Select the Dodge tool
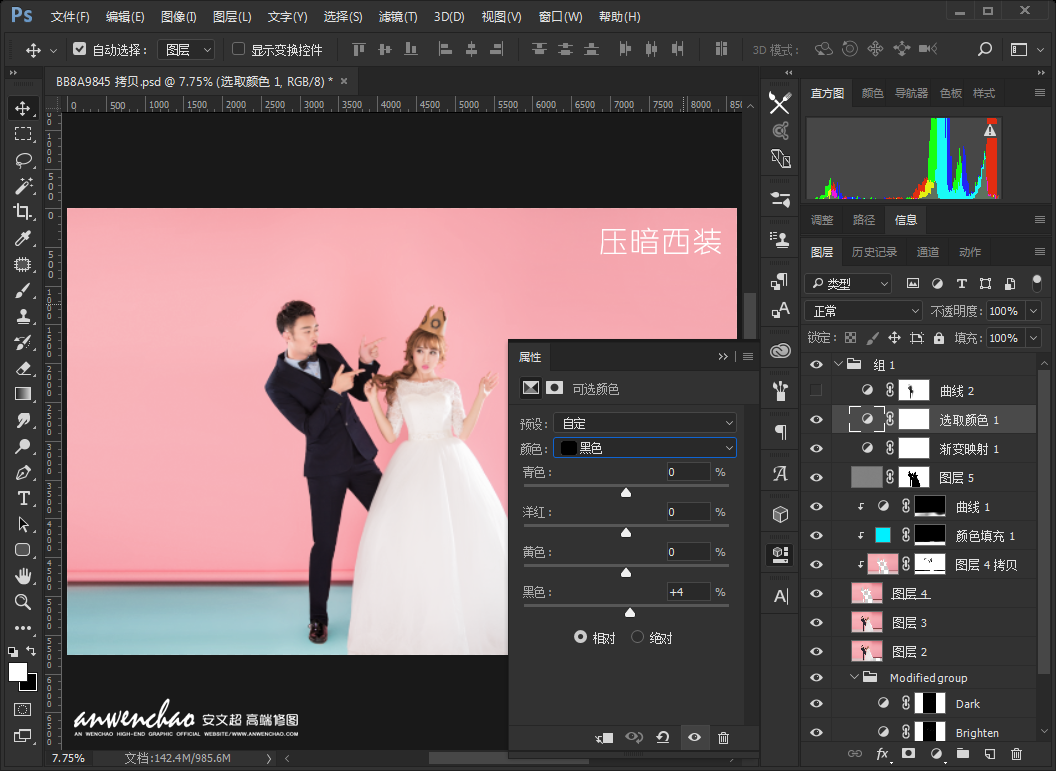 tap(23, 446)
